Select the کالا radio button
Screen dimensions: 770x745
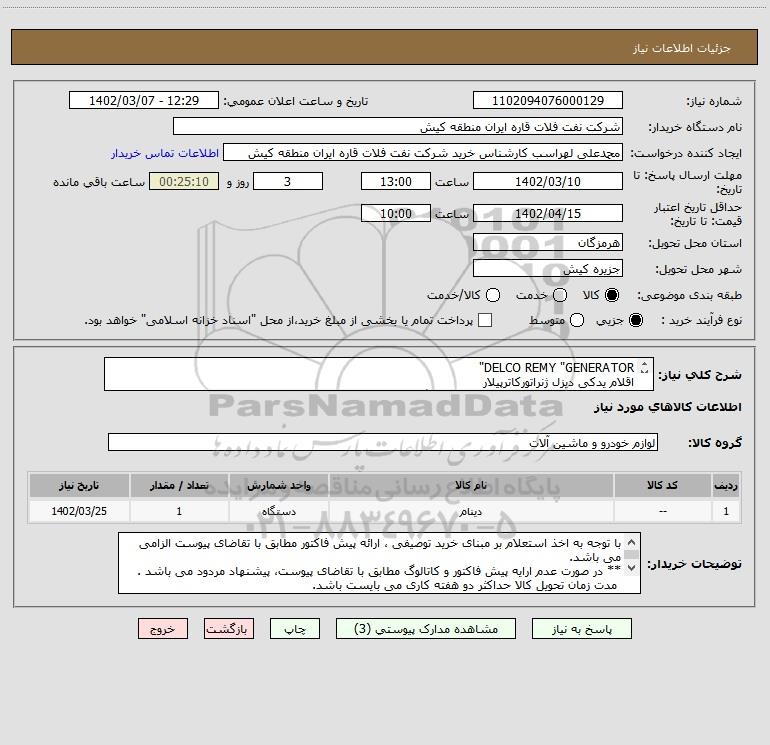pyautogui.click(x=611, y=295)
